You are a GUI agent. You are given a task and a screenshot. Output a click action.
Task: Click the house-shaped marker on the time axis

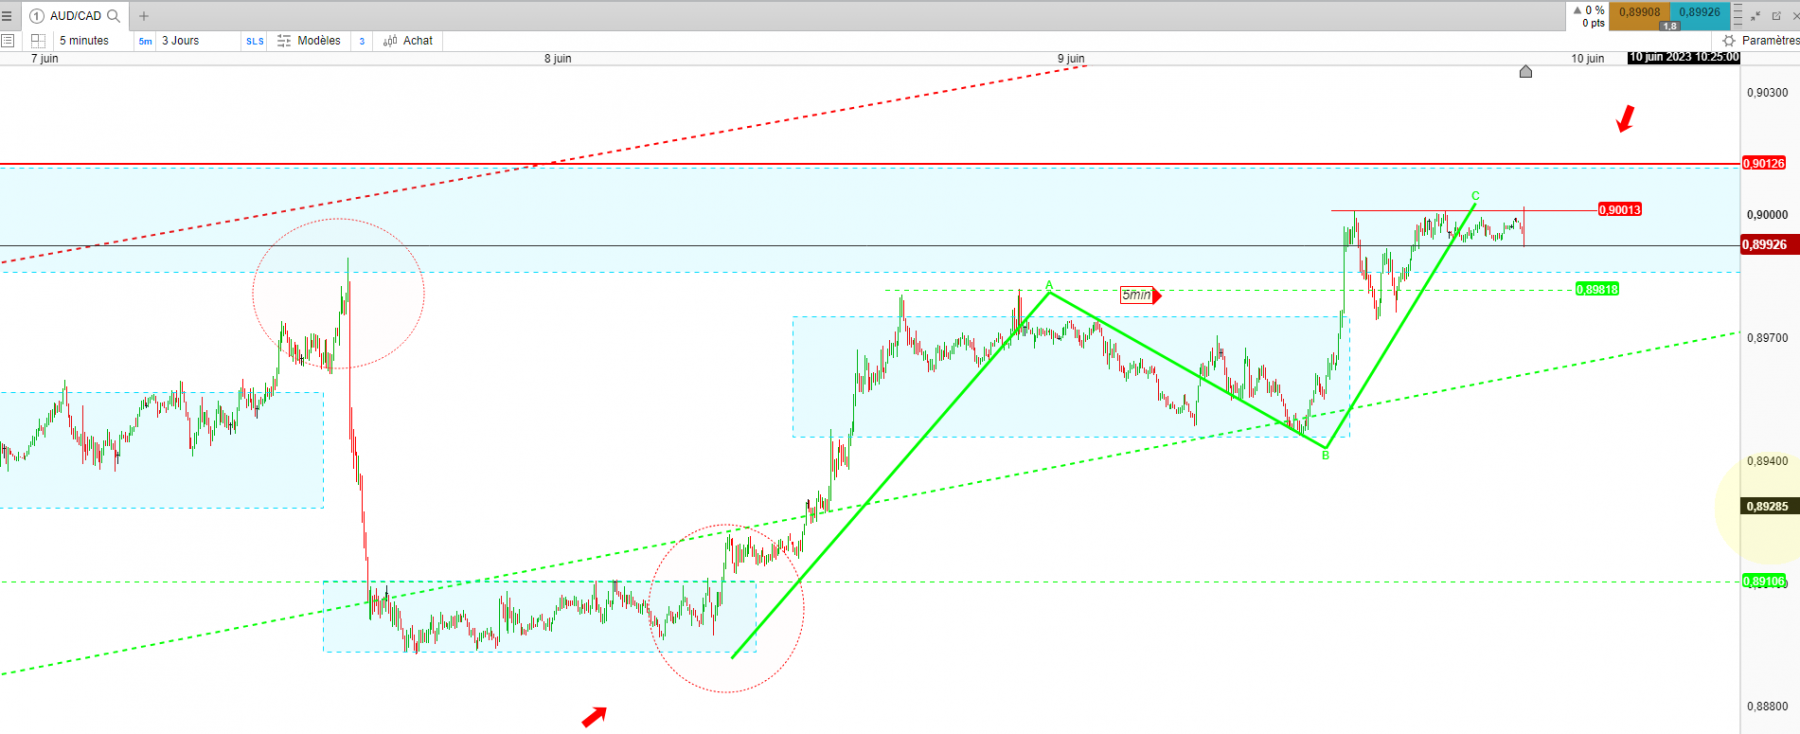[x=1526, y=71]
